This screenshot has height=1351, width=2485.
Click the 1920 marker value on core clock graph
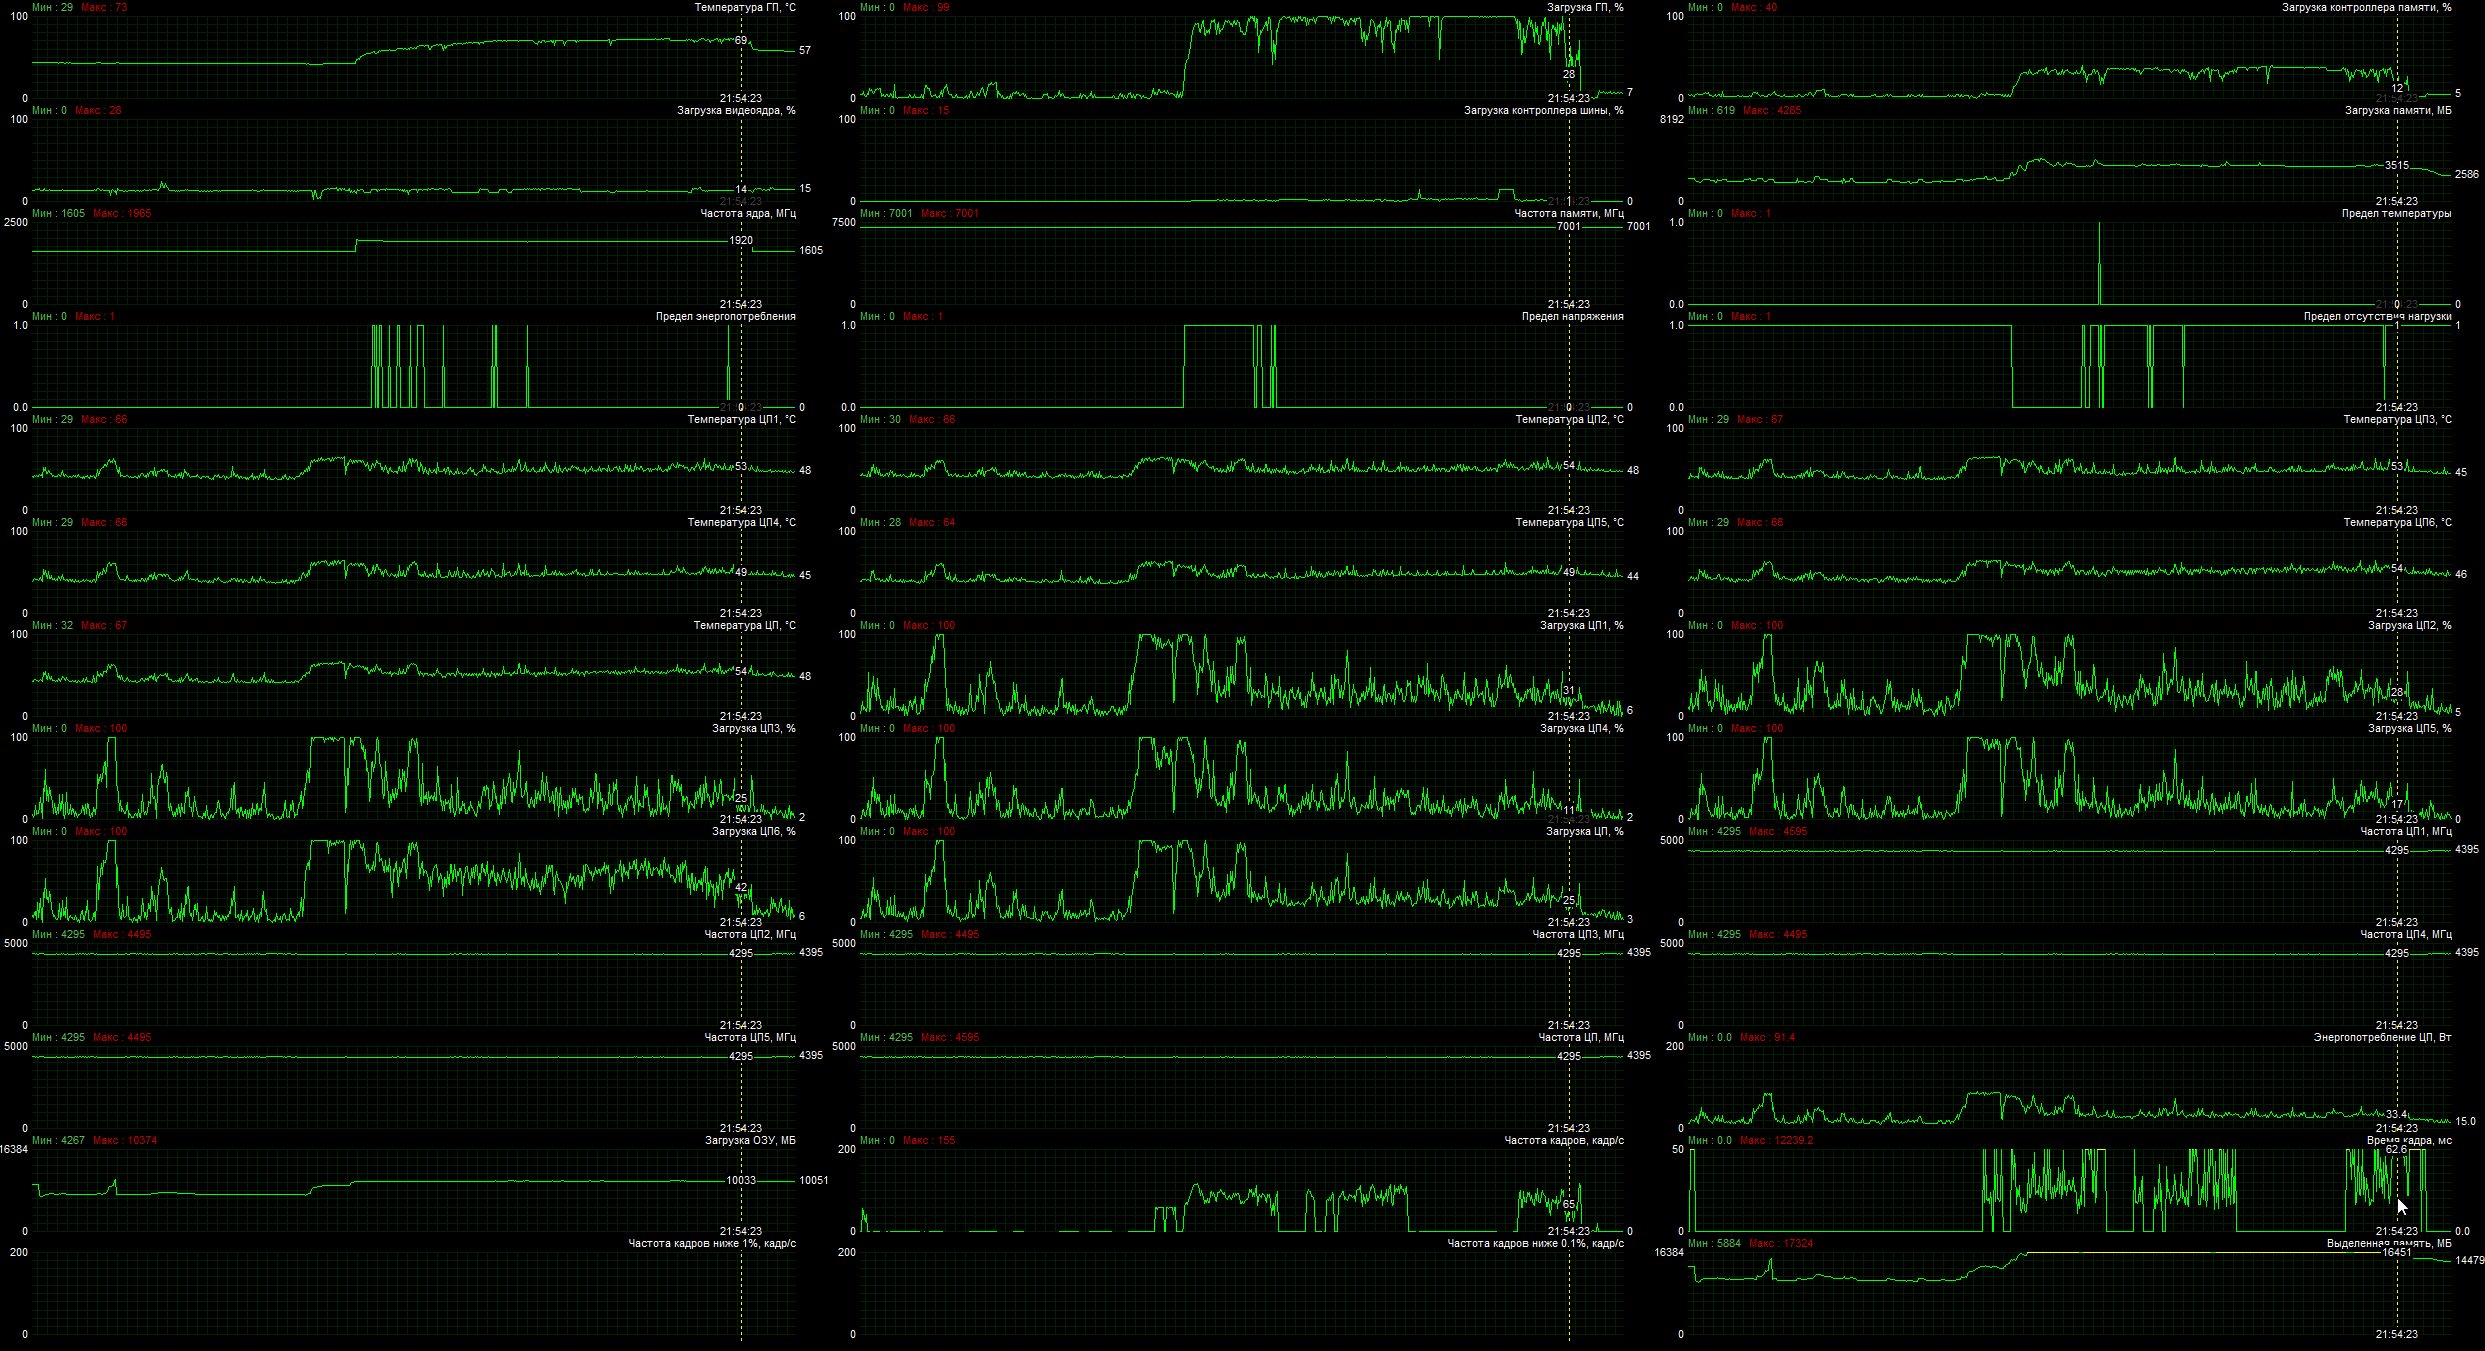point(741,240)
